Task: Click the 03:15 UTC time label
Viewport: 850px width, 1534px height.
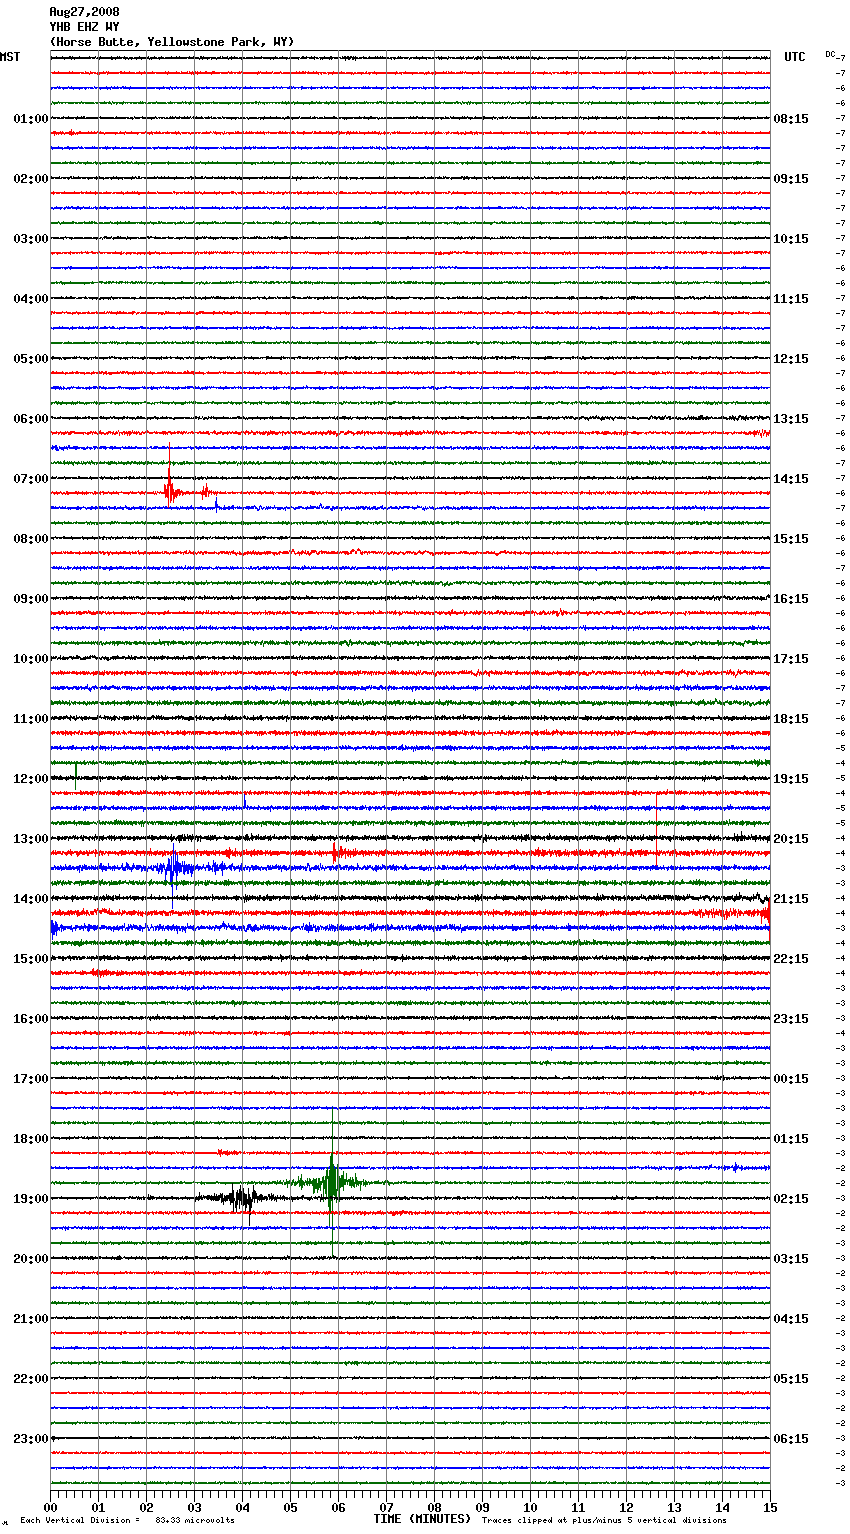Action: [791, 1259]
